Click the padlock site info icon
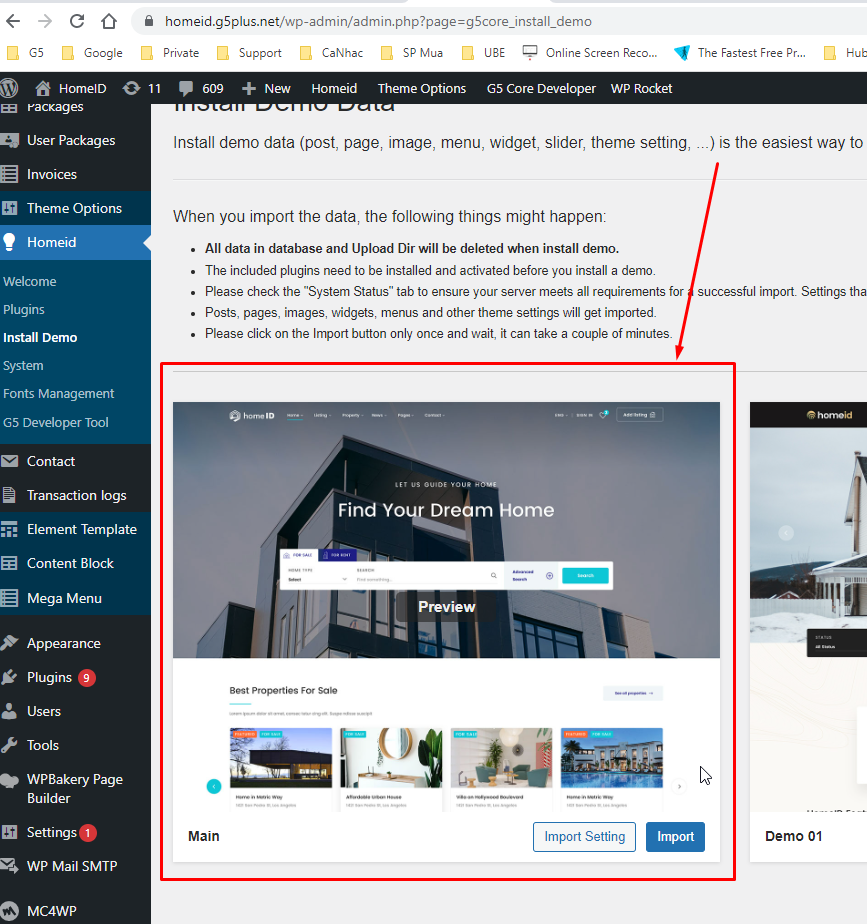 tap(149, 21)
